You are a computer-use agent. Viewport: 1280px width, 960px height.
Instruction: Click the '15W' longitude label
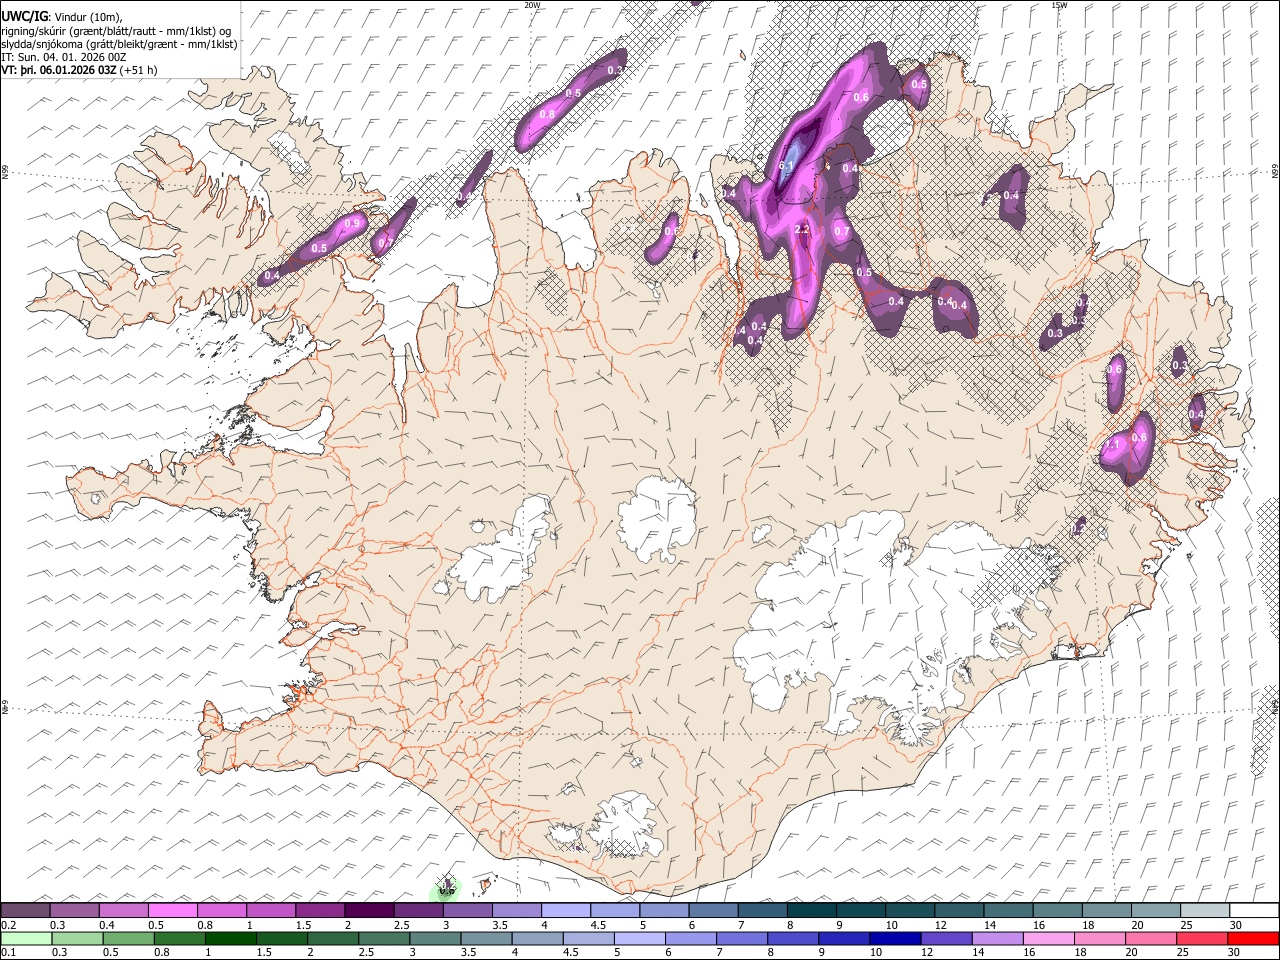point(1058,5)
